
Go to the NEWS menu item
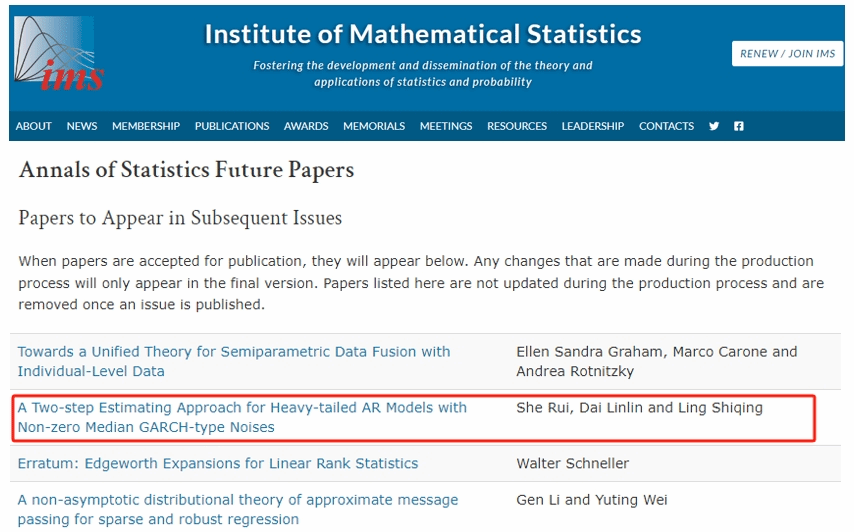pos(82,126)
